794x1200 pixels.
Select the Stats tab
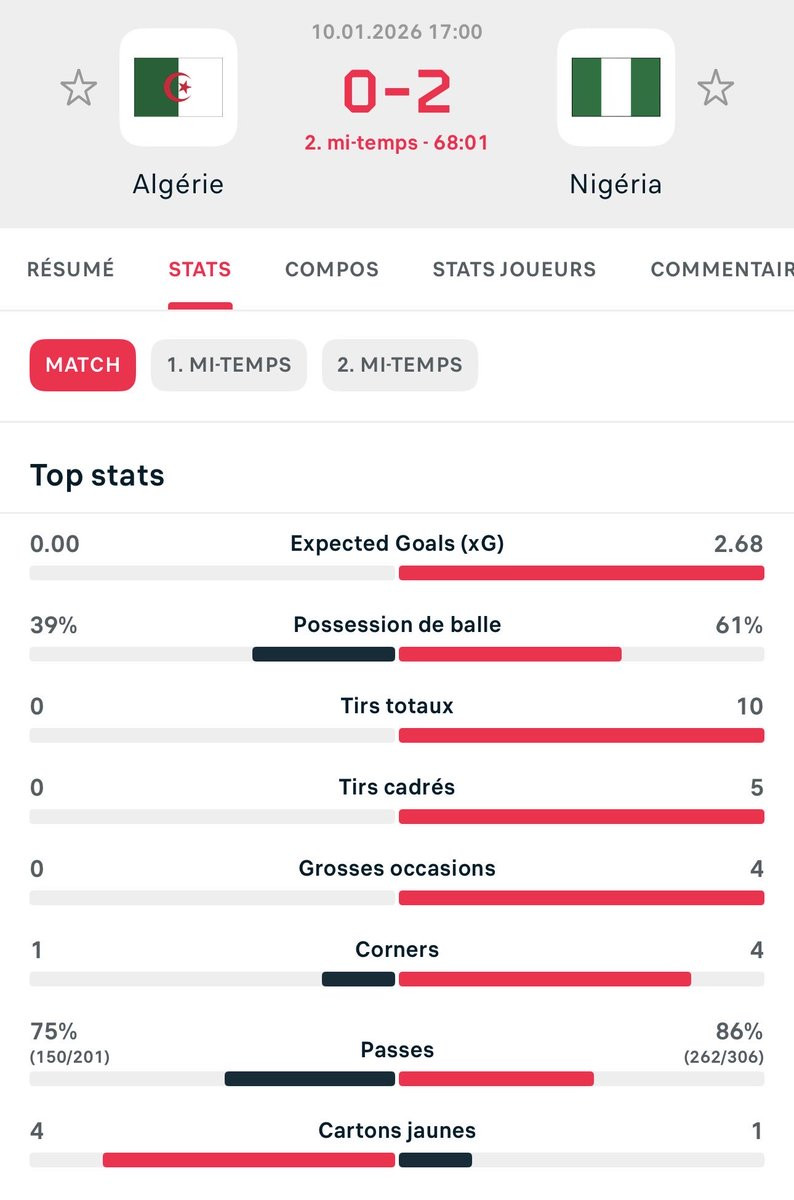click(x=200, y=269)
